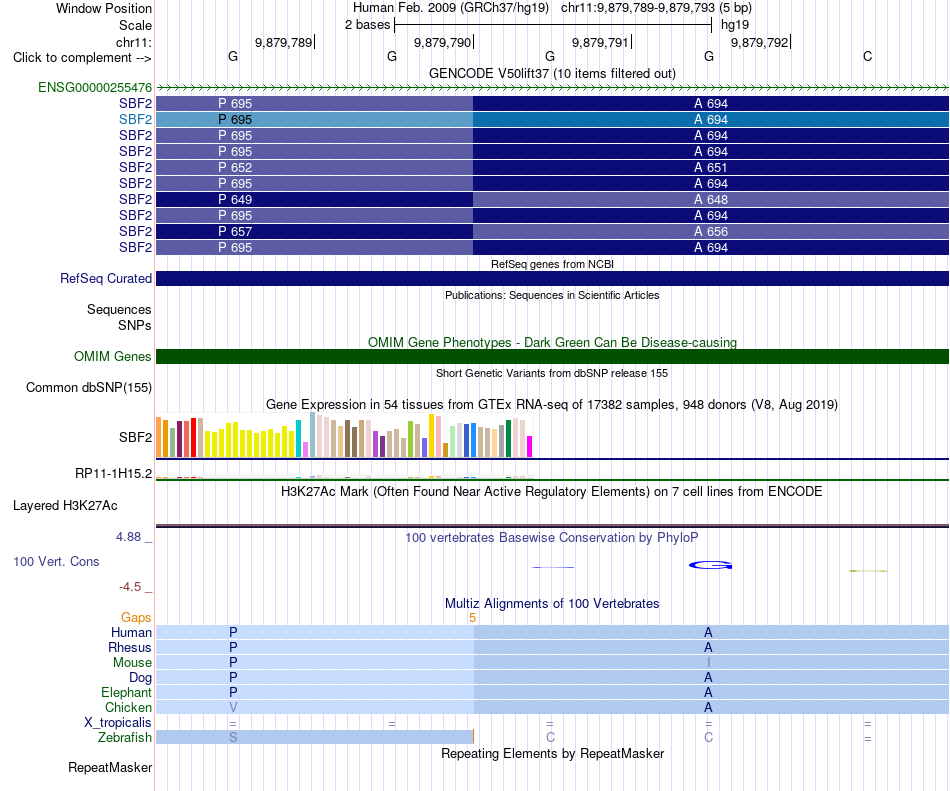Click the Common dbSNP(155) label

coord(88,388)
